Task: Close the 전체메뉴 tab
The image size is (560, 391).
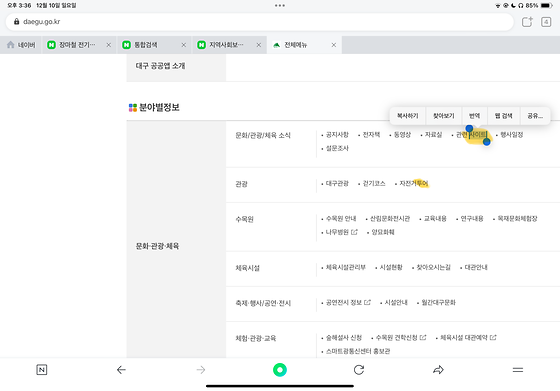Action: [334, 45]
